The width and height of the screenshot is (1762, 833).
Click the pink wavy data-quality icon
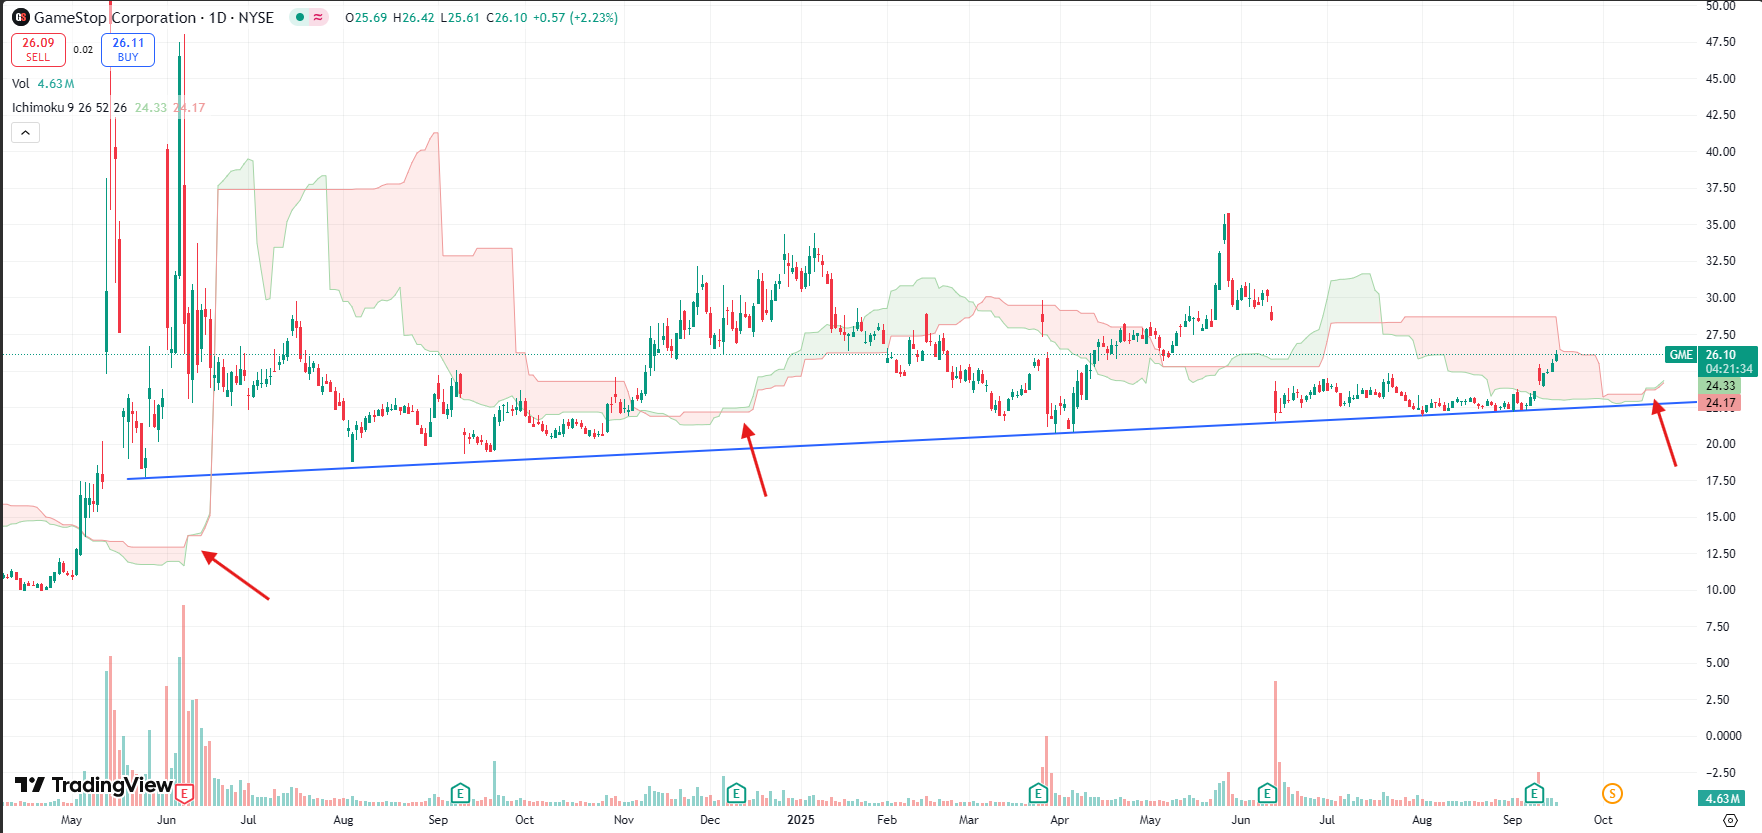[318, 17]
